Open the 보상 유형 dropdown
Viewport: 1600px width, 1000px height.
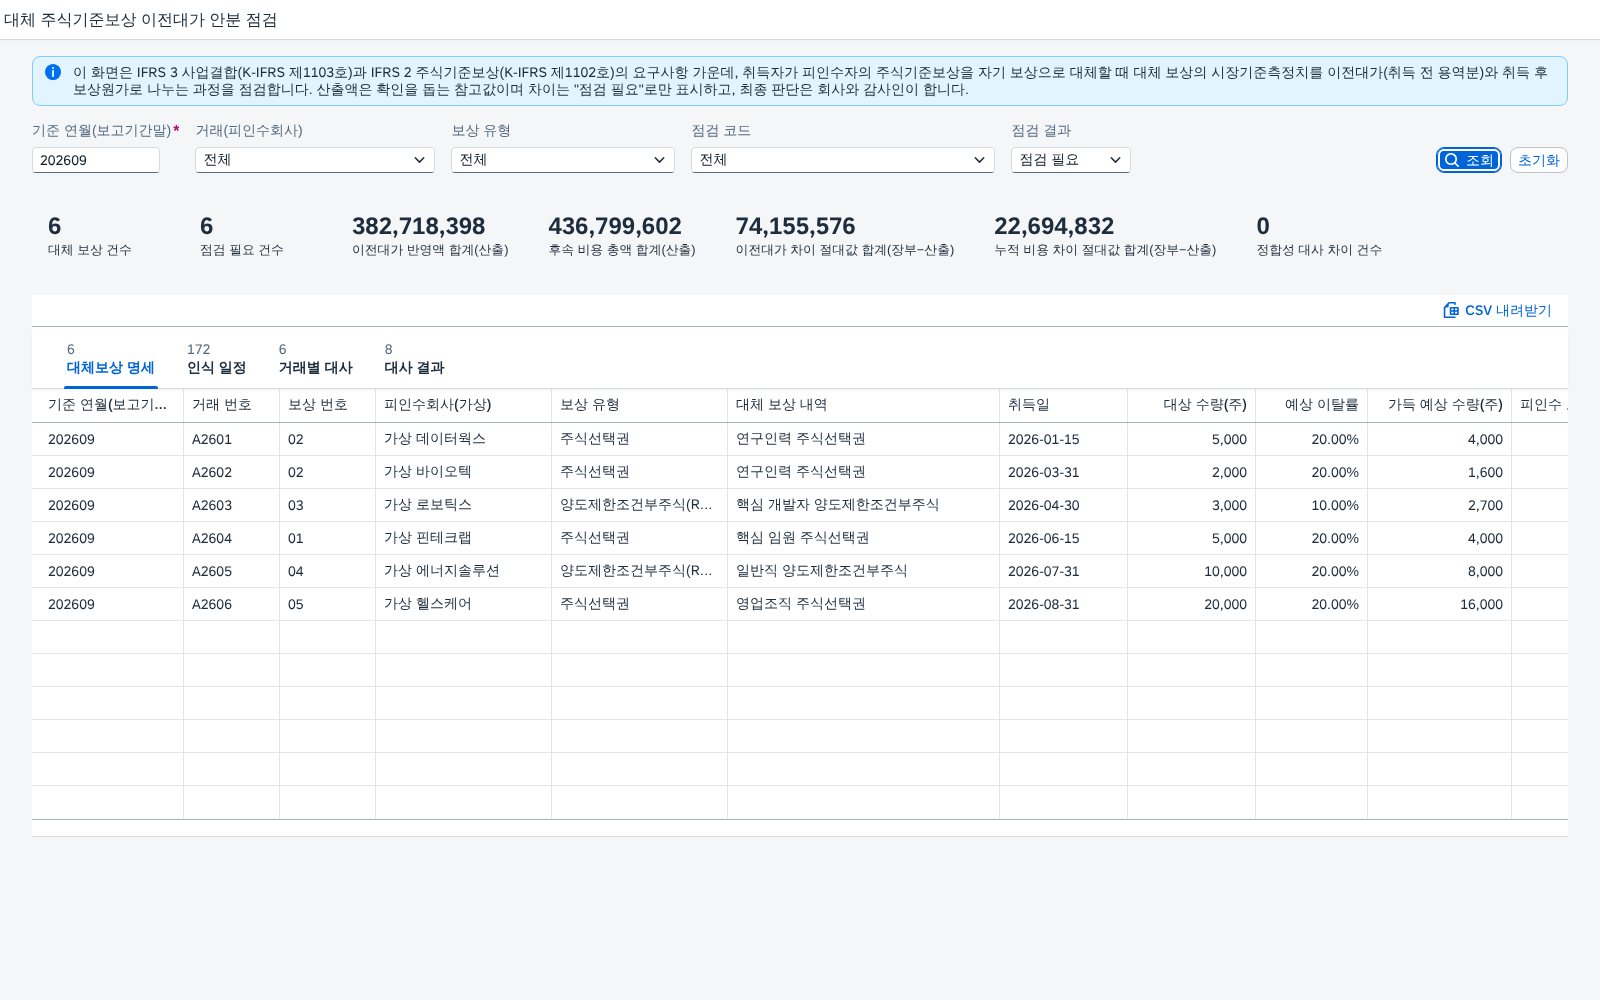[563, 160]
